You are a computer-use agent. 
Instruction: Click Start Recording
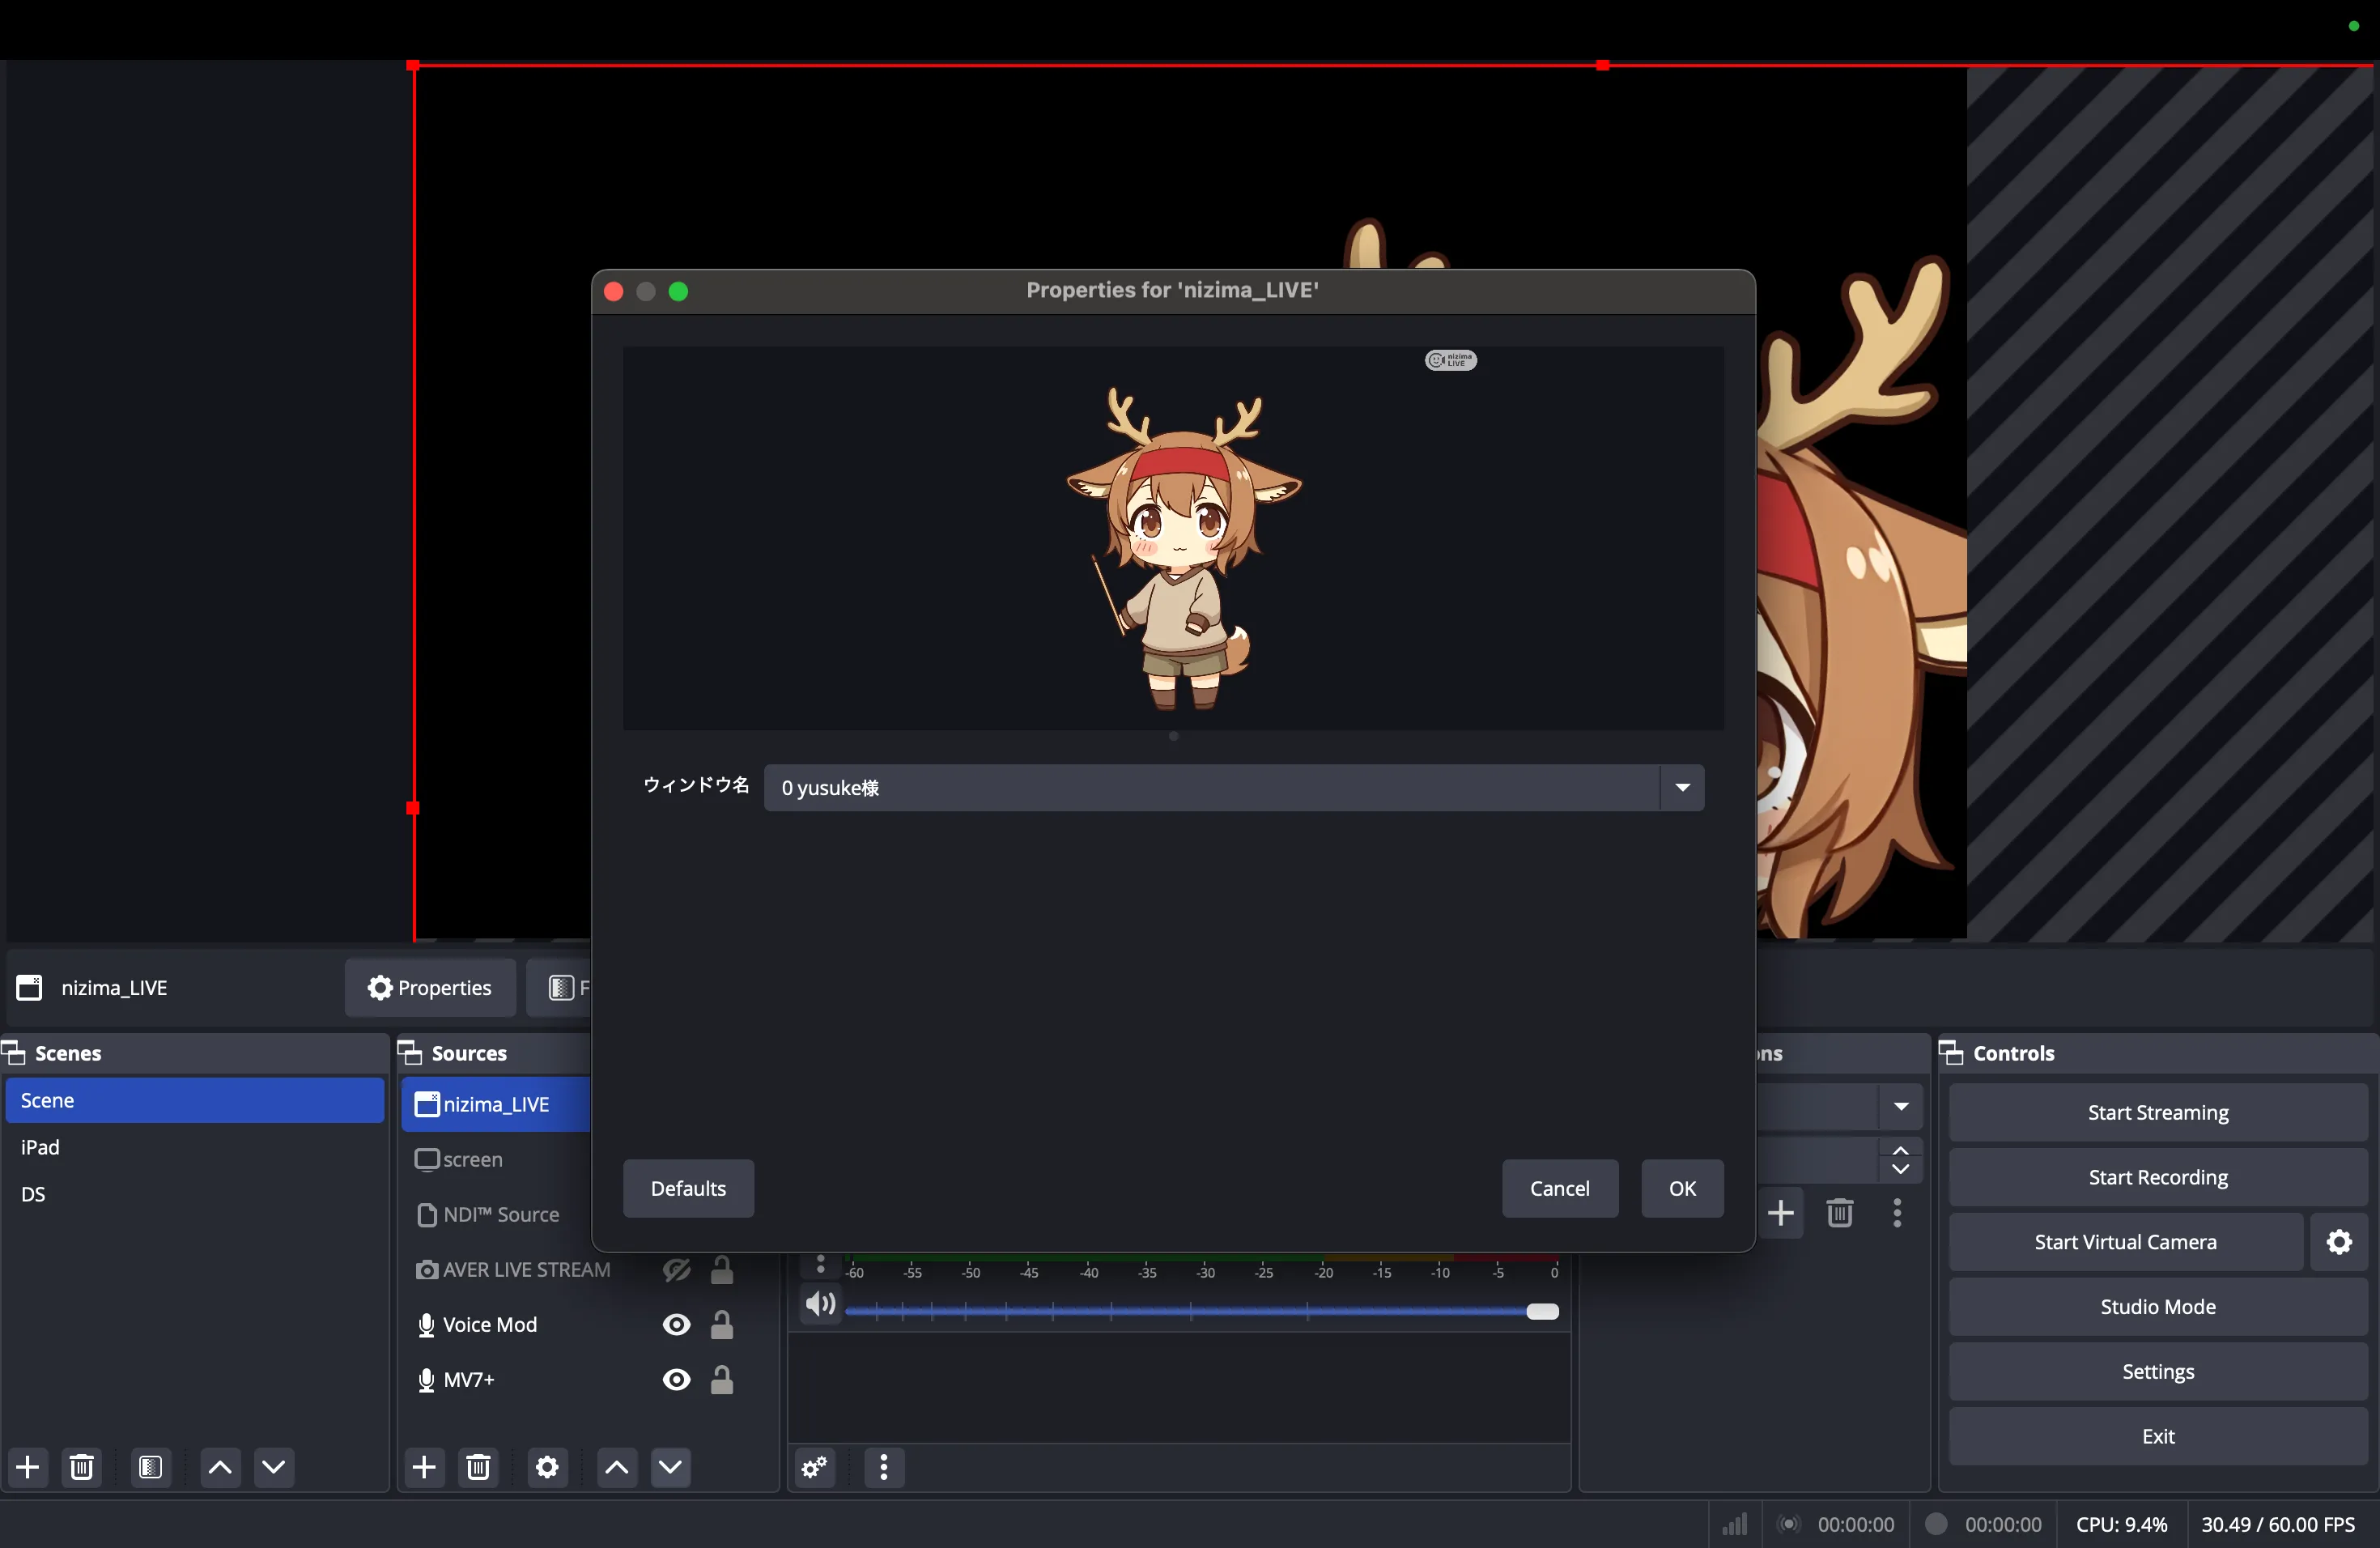point(2157,1177)
